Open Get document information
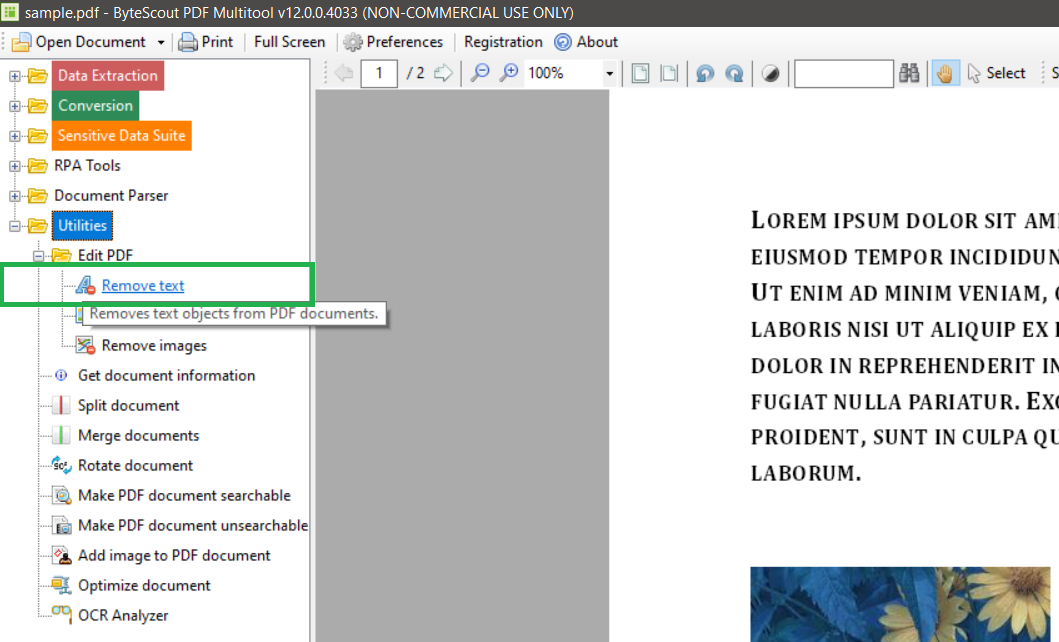 coord(166,375)
